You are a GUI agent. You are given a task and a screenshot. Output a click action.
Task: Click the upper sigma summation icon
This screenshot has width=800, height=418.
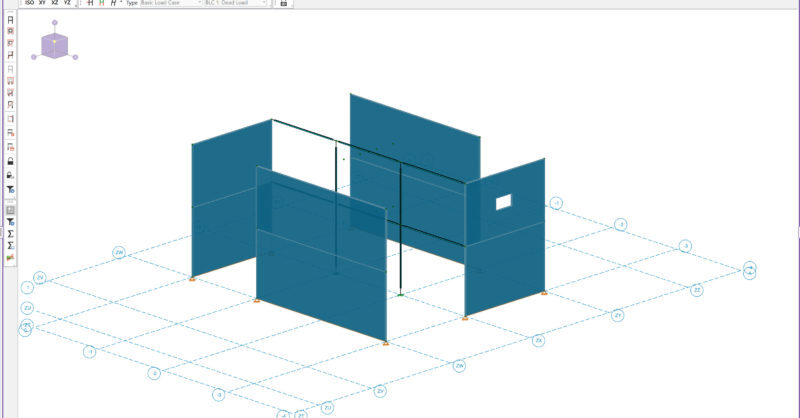coord(10,232)
